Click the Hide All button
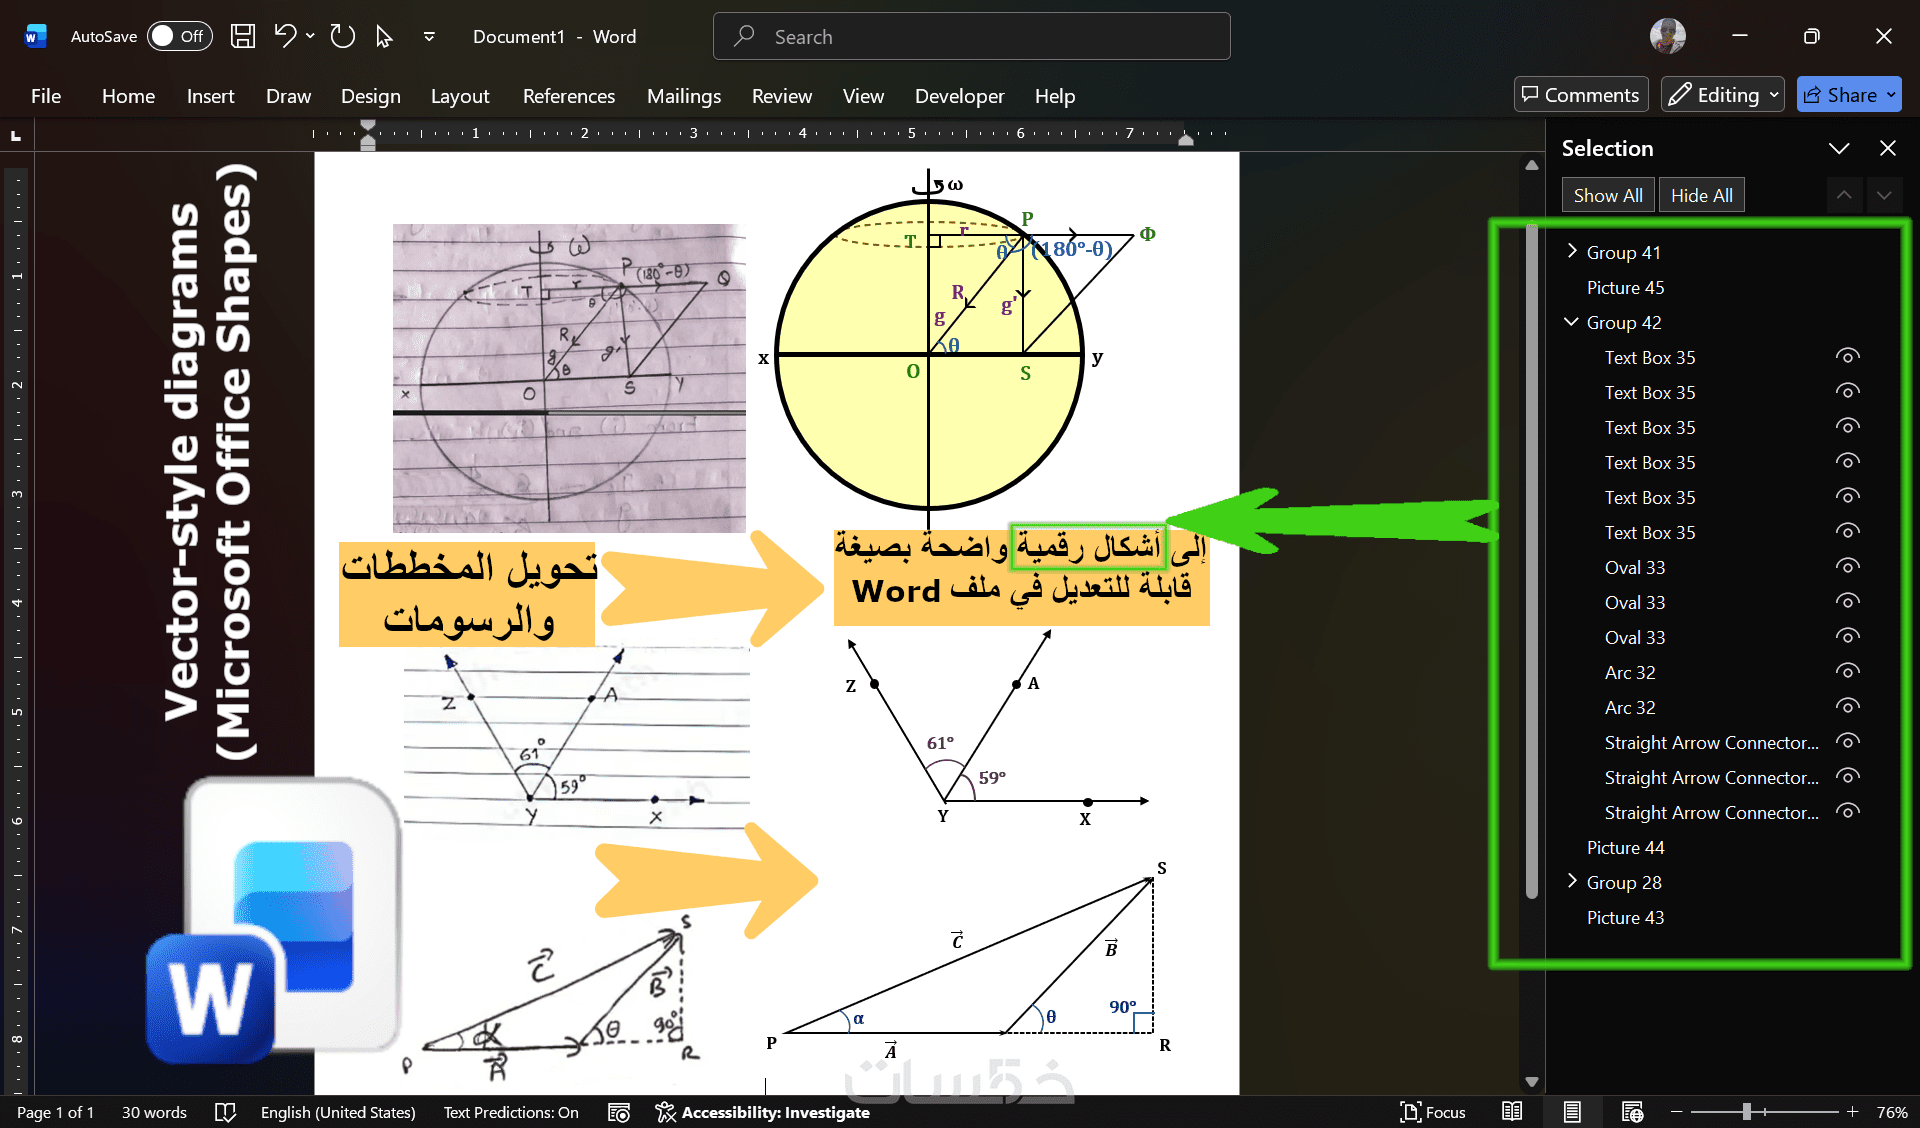 pos(1701,195)
